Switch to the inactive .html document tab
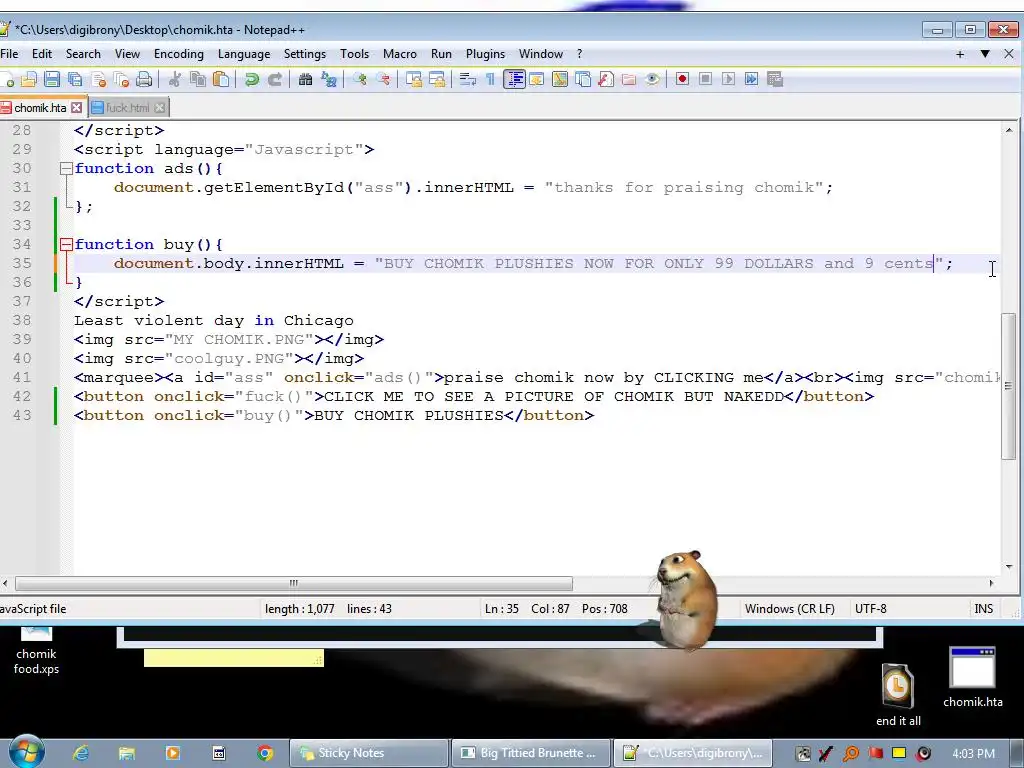This screenshot has height=768, width=1024. (127, 108)
